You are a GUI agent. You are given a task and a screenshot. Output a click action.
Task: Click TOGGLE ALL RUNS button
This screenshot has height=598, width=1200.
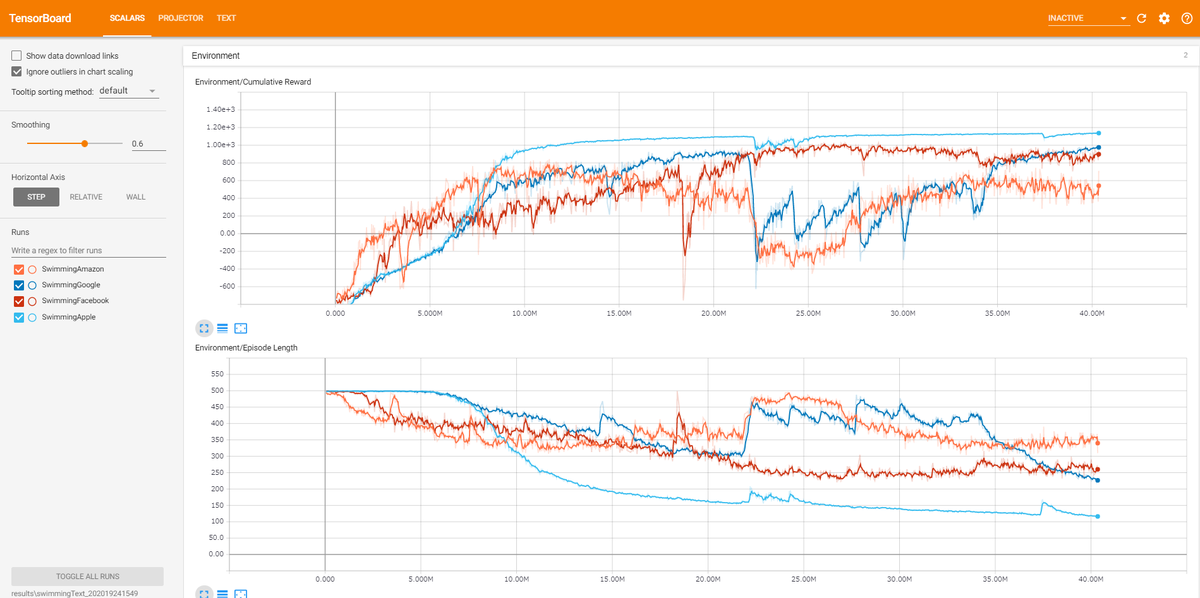tap(87, 576)
